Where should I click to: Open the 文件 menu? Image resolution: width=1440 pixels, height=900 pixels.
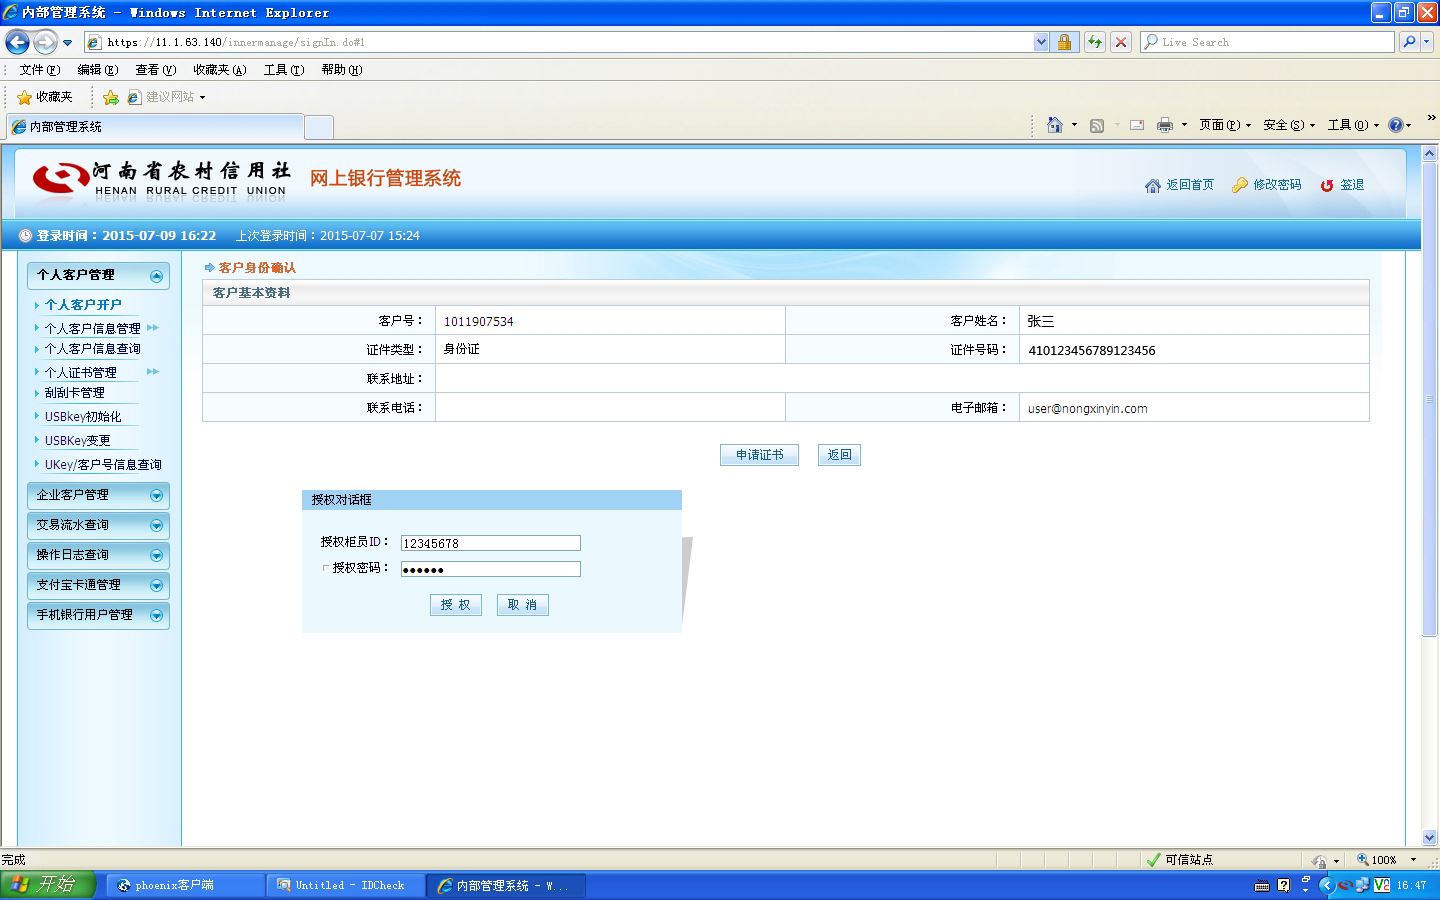click(x=39, y=70)
